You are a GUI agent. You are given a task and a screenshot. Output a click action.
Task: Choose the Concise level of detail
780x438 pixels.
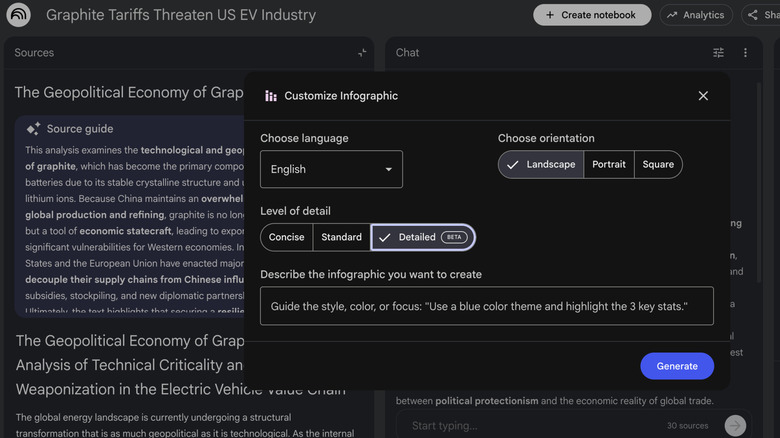286,237
